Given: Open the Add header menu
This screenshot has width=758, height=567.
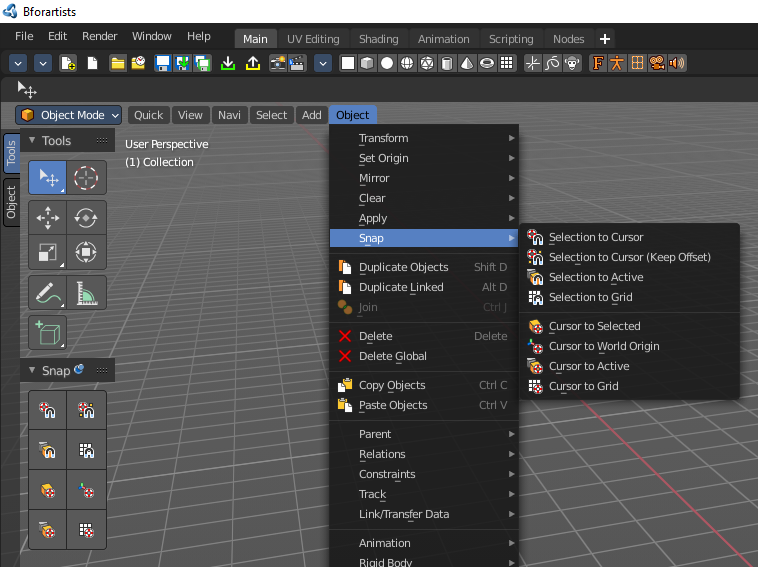Looking at the screenshot, I should pyautogui.click(x=311, y=115).
